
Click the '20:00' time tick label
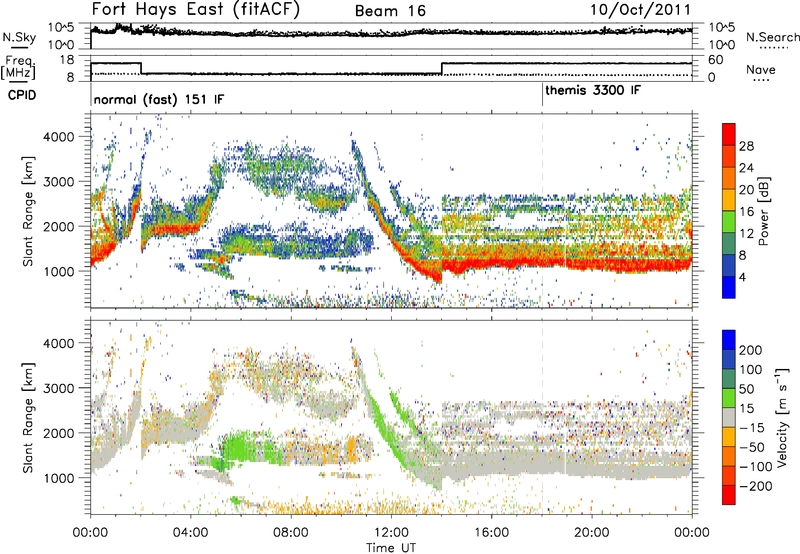pos(592,533)
